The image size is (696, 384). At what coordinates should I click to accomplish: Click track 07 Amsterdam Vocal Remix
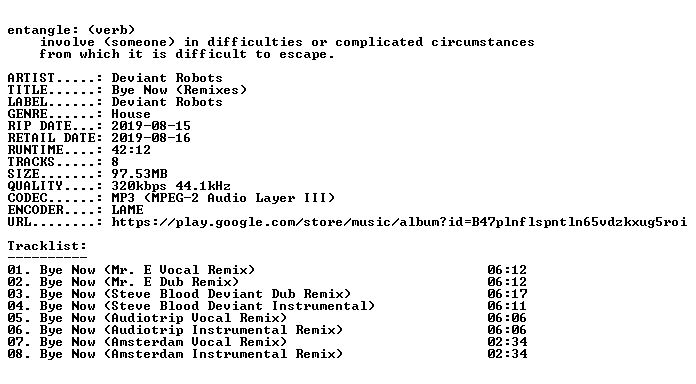pyautogui.click(x=267, y=342)
